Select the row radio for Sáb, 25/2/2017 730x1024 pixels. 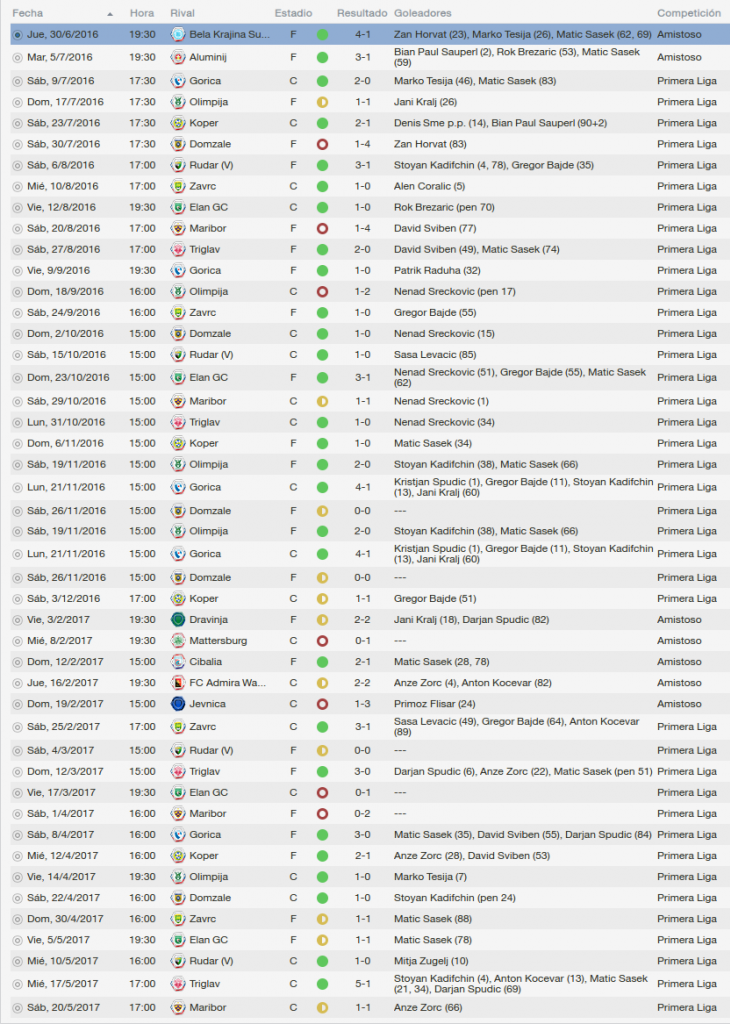point(18,727)
